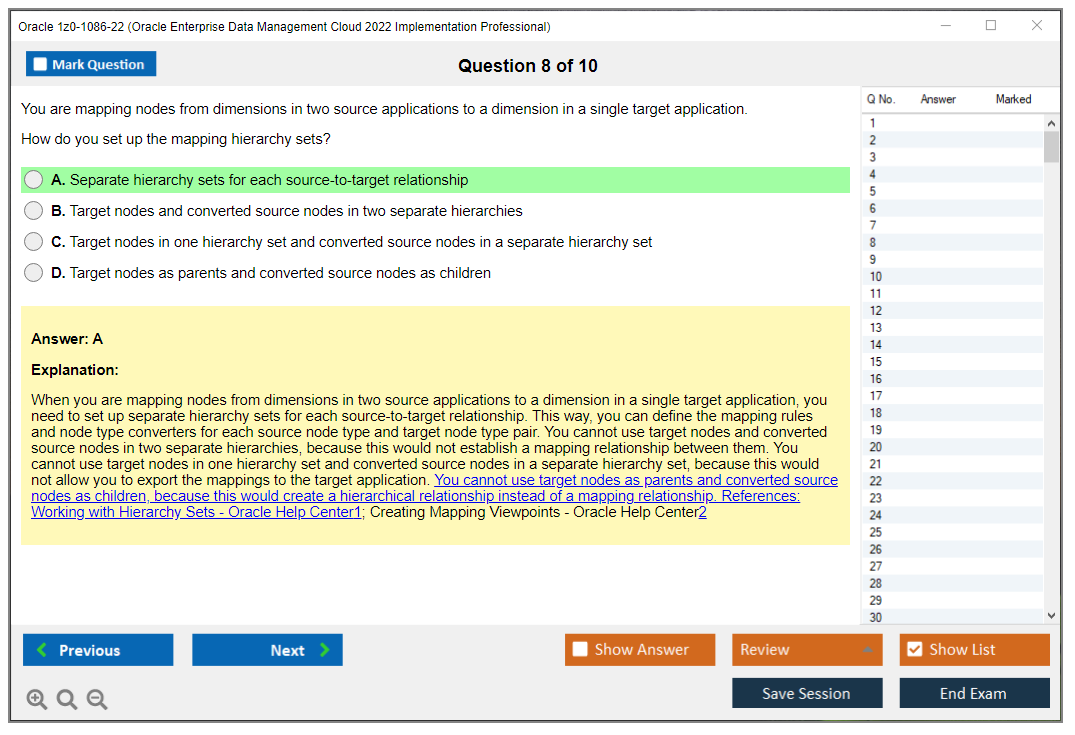Go back to the Previous question
Screen dimensions: 1075x735
[x=98, y=650]
